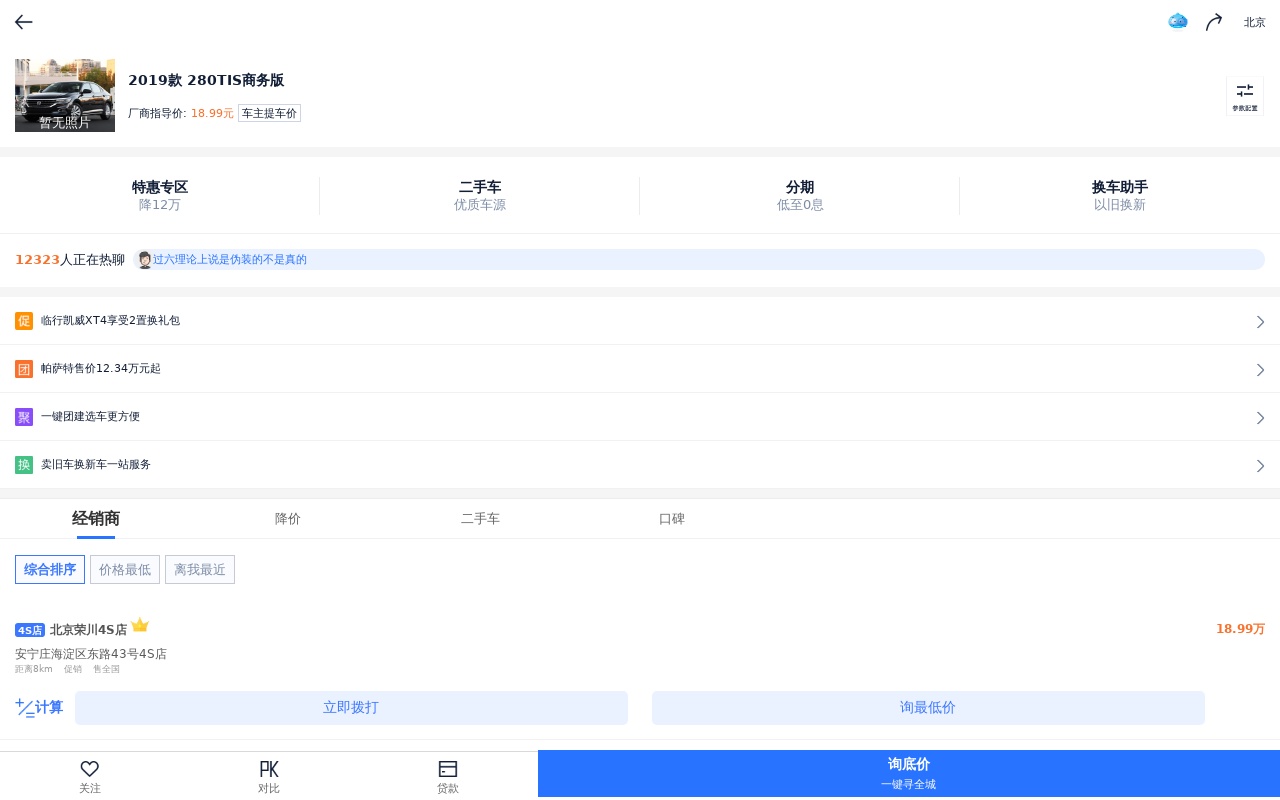Open 帕萨特售价12.34万元起 text
The width and height of the screenshot is (1280, 800).
[101, 369]
